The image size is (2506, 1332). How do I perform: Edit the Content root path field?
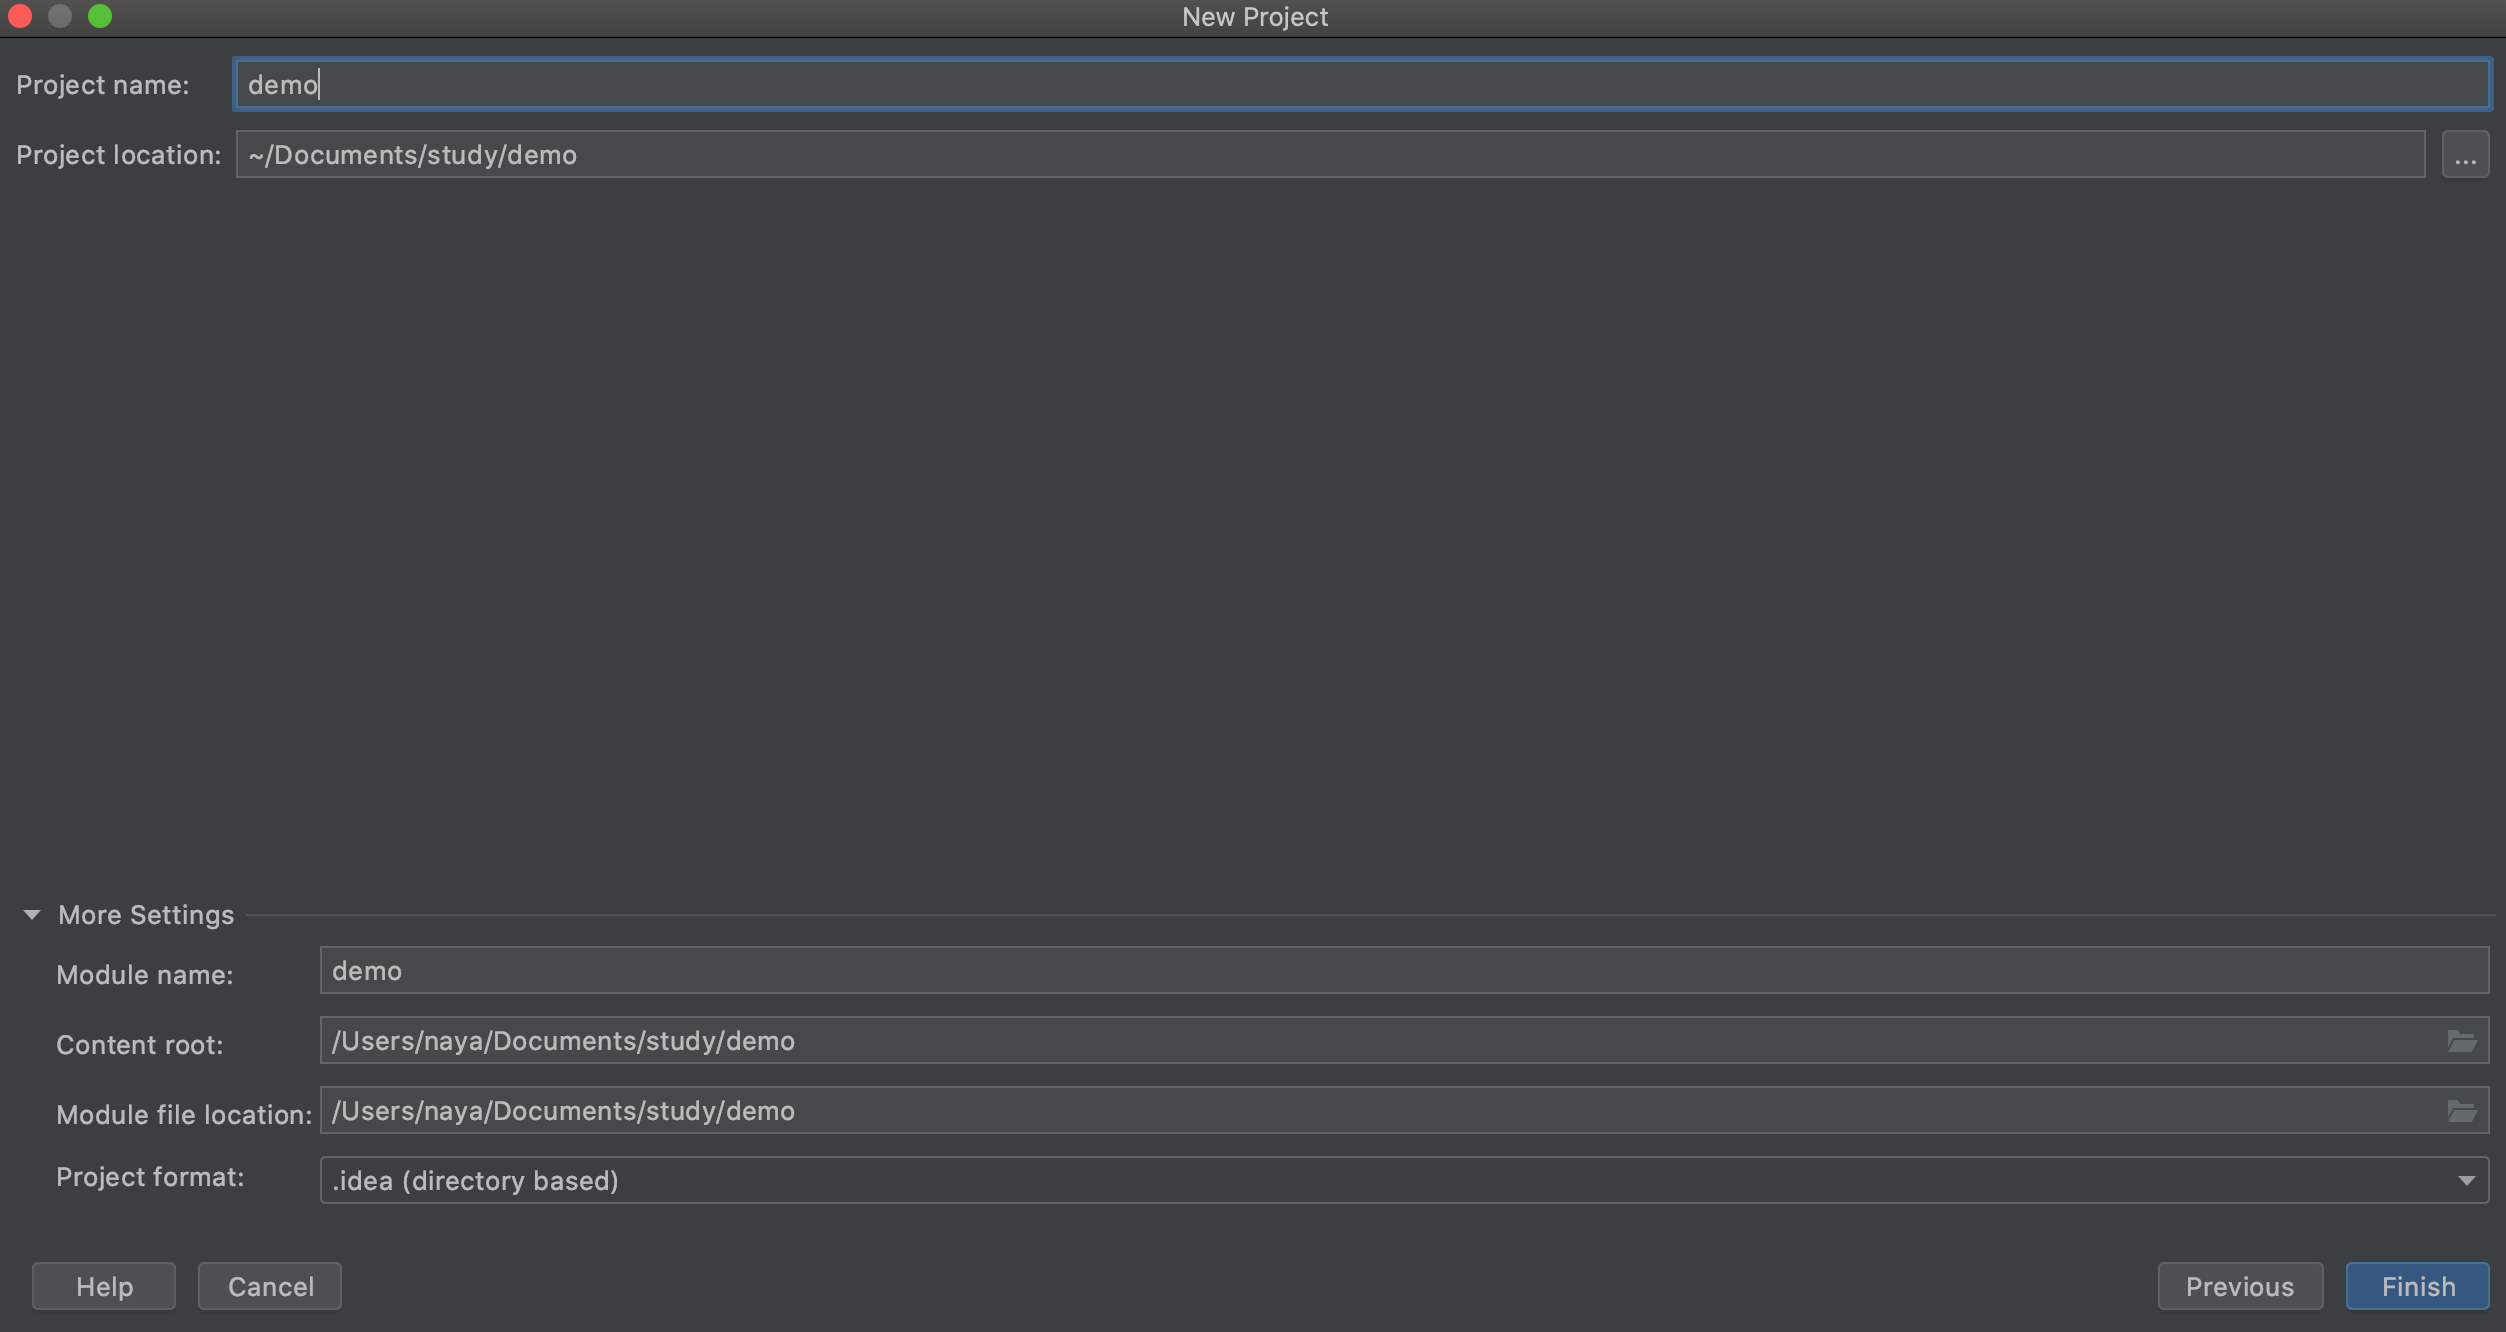coord(1380,1041)
